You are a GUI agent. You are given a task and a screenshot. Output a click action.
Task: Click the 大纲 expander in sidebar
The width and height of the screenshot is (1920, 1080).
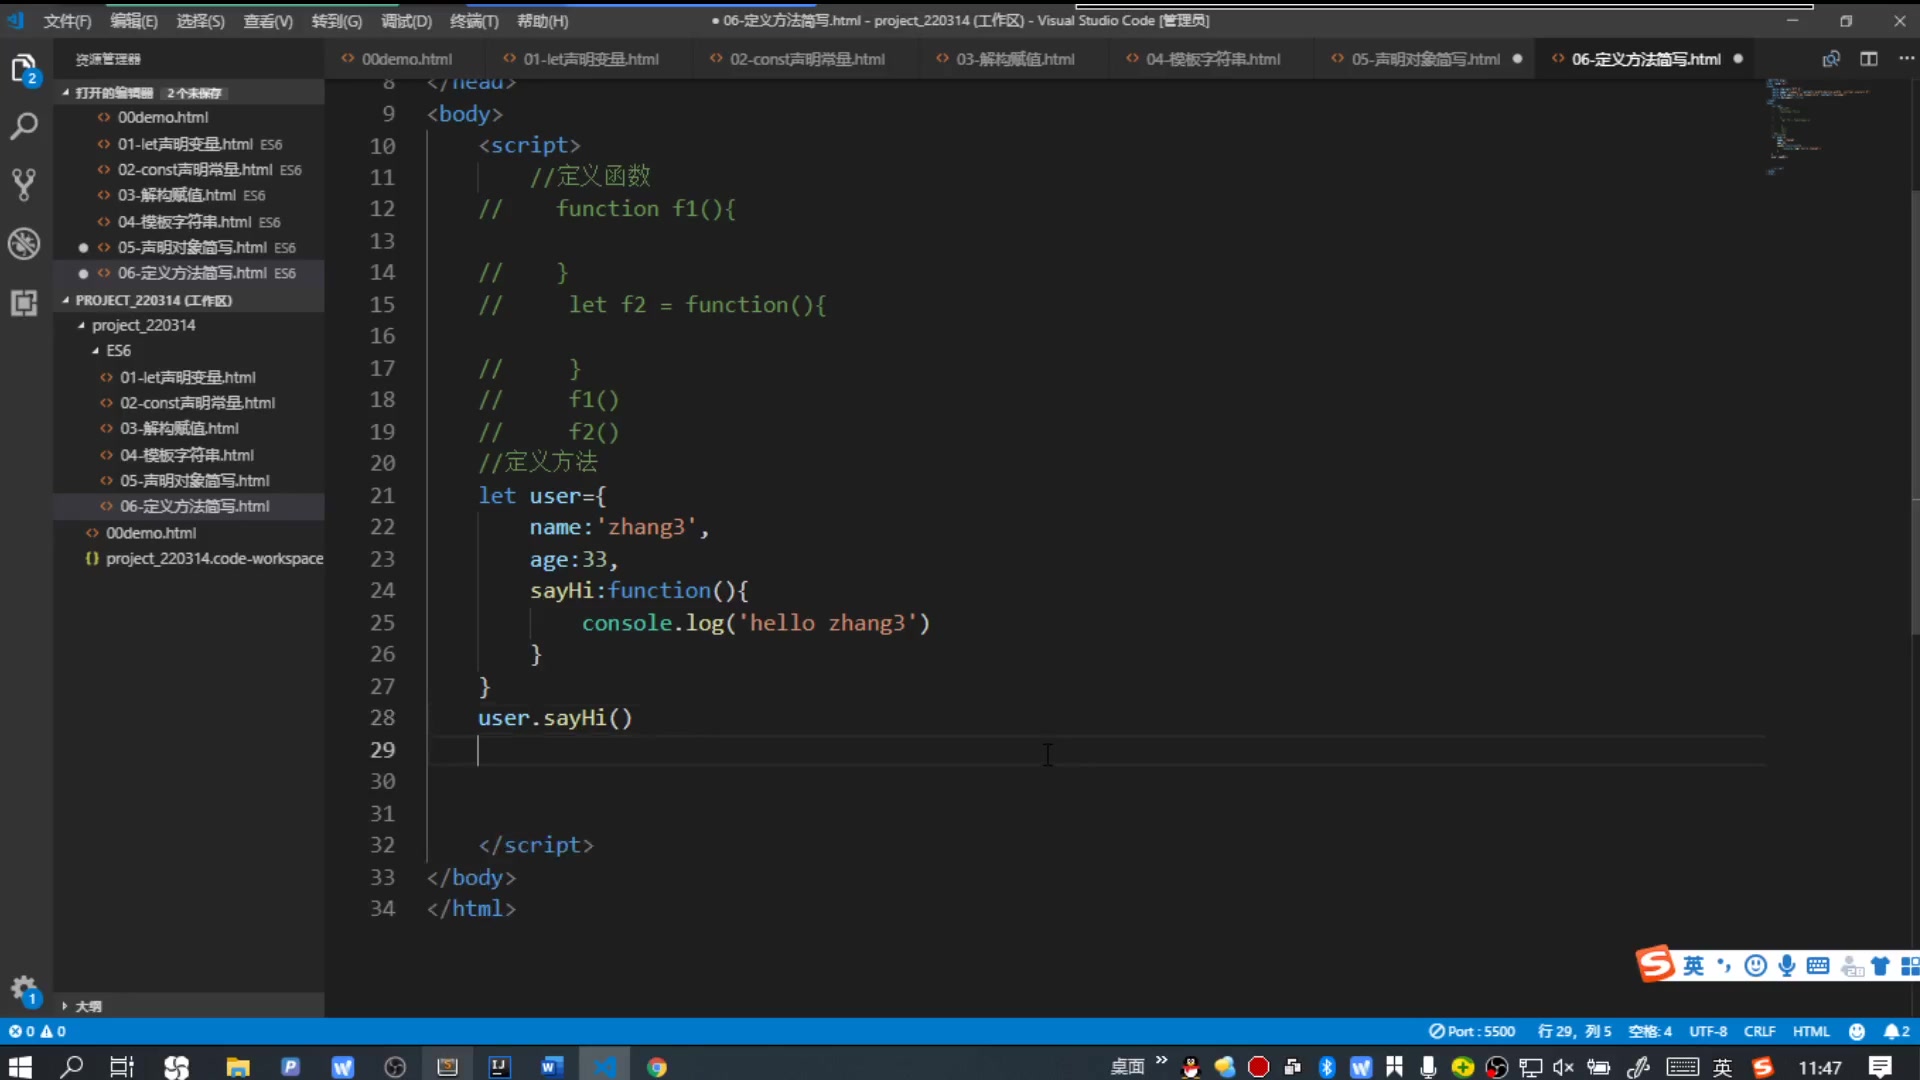click(x=63, y=1006)
